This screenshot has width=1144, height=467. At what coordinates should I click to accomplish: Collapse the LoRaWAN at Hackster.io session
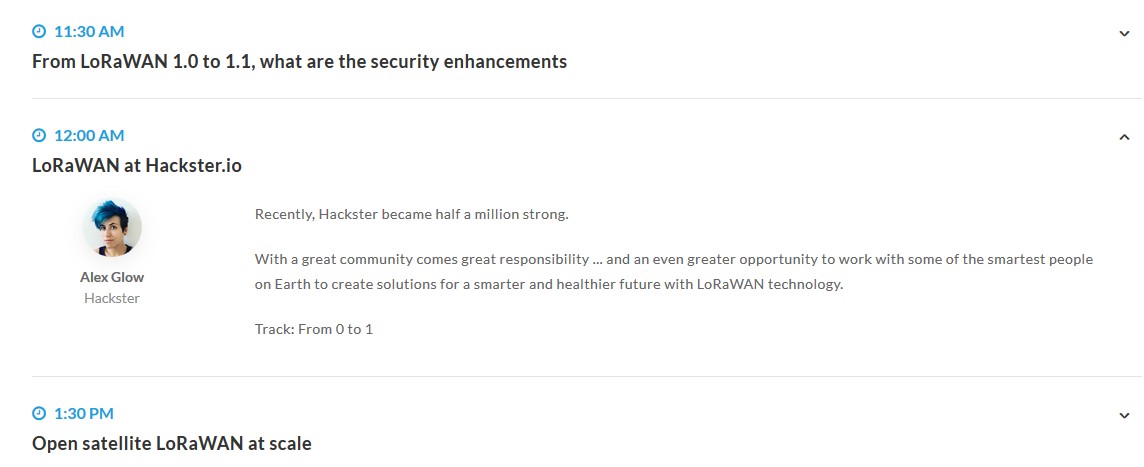point(1124,137)
